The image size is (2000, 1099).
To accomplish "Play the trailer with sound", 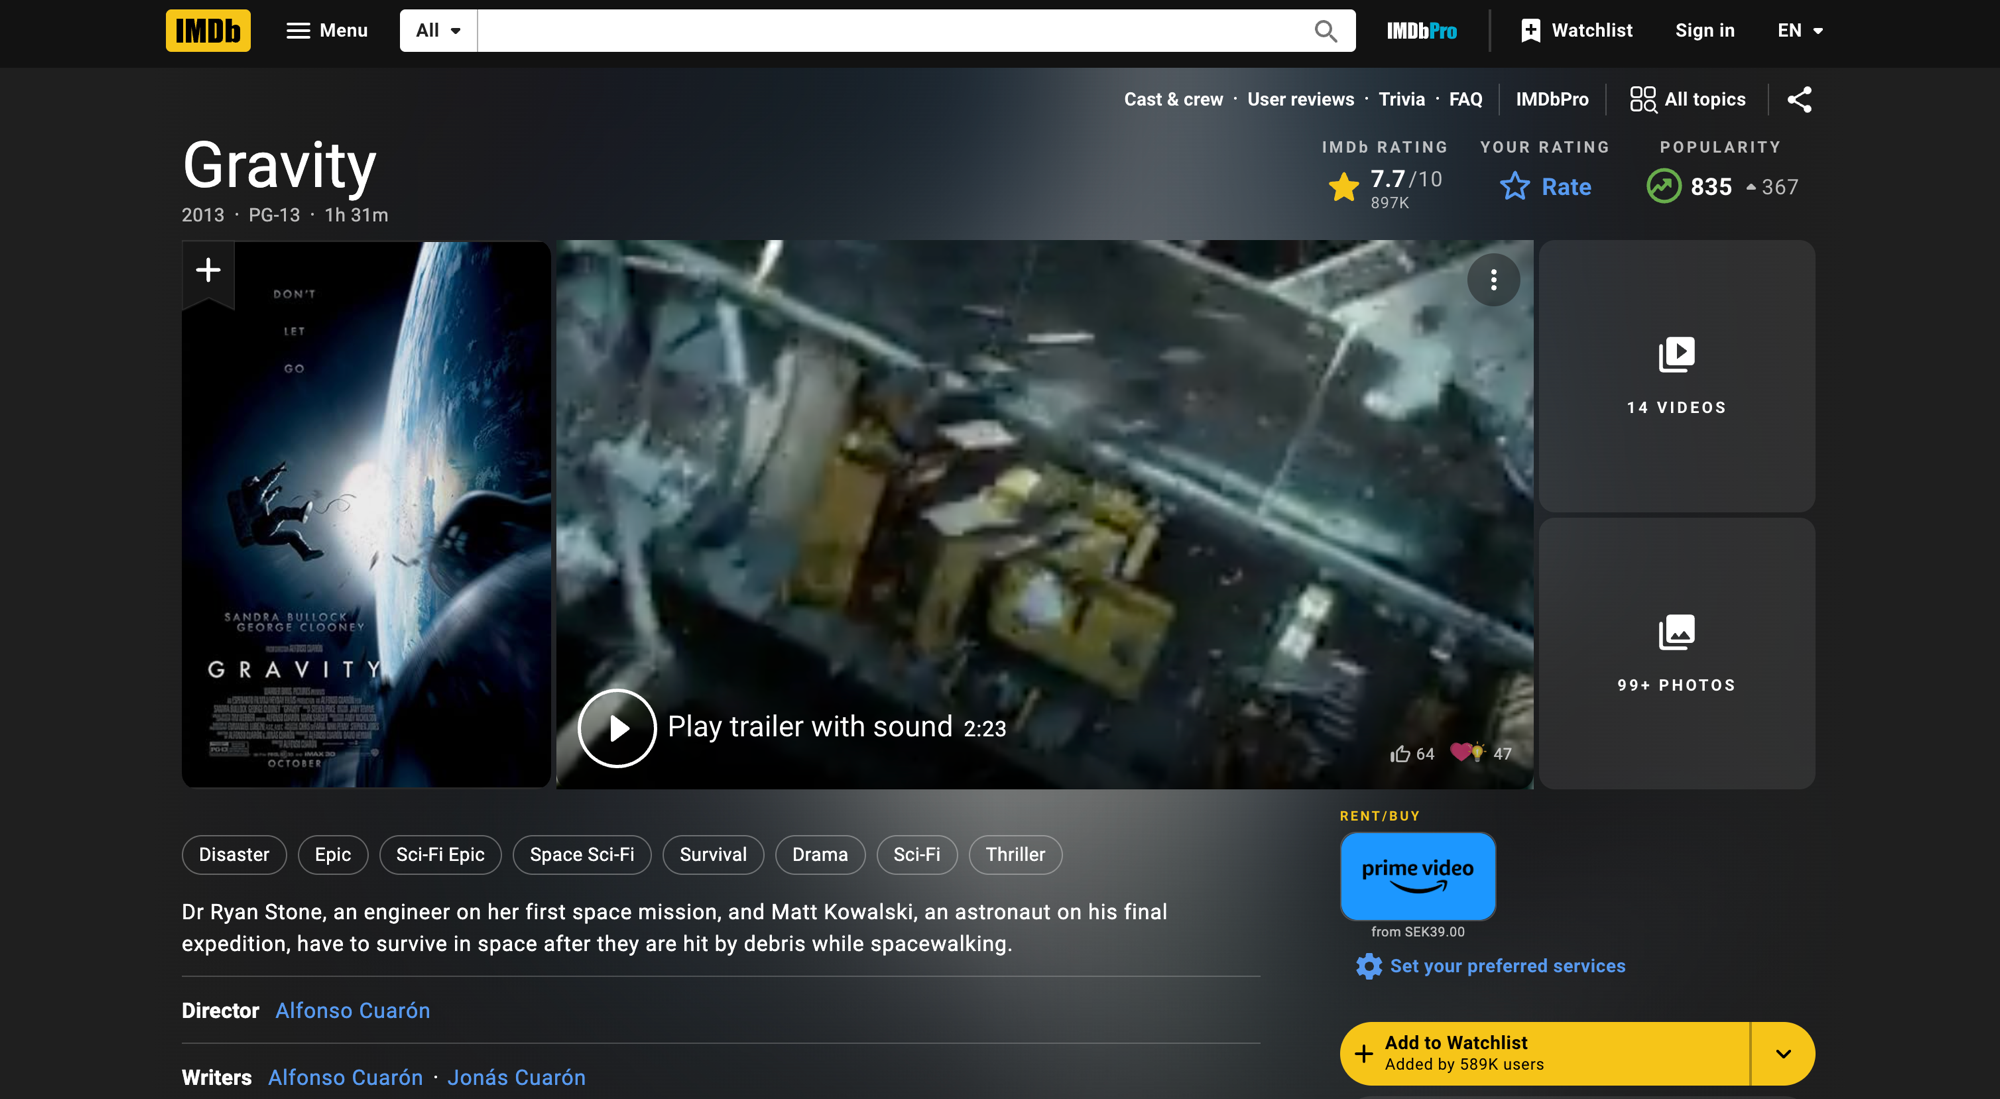I will [792, 728].
